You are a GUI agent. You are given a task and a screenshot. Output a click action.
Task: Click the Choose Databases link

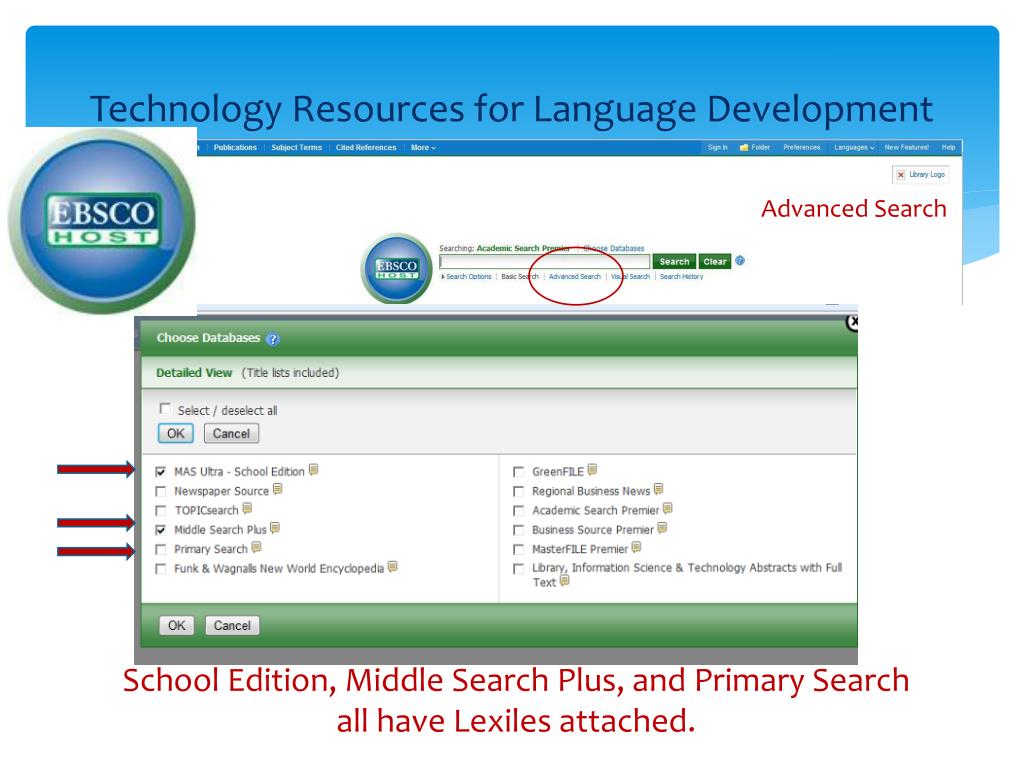click(613, 249)
